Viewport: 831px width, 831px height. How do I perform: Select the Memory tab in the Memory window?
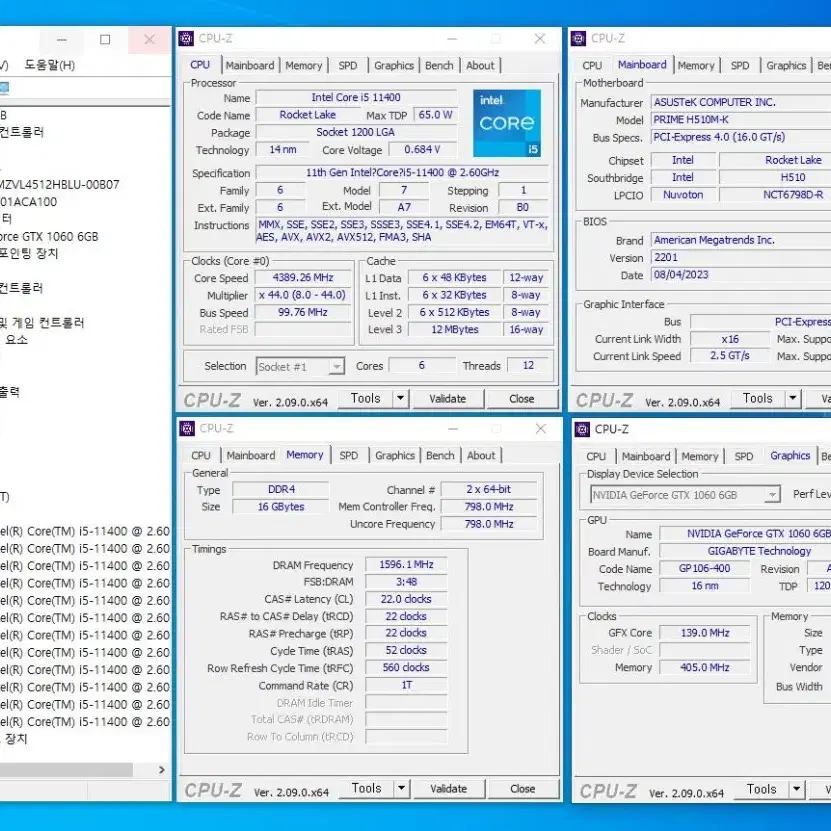pos(305,455)
